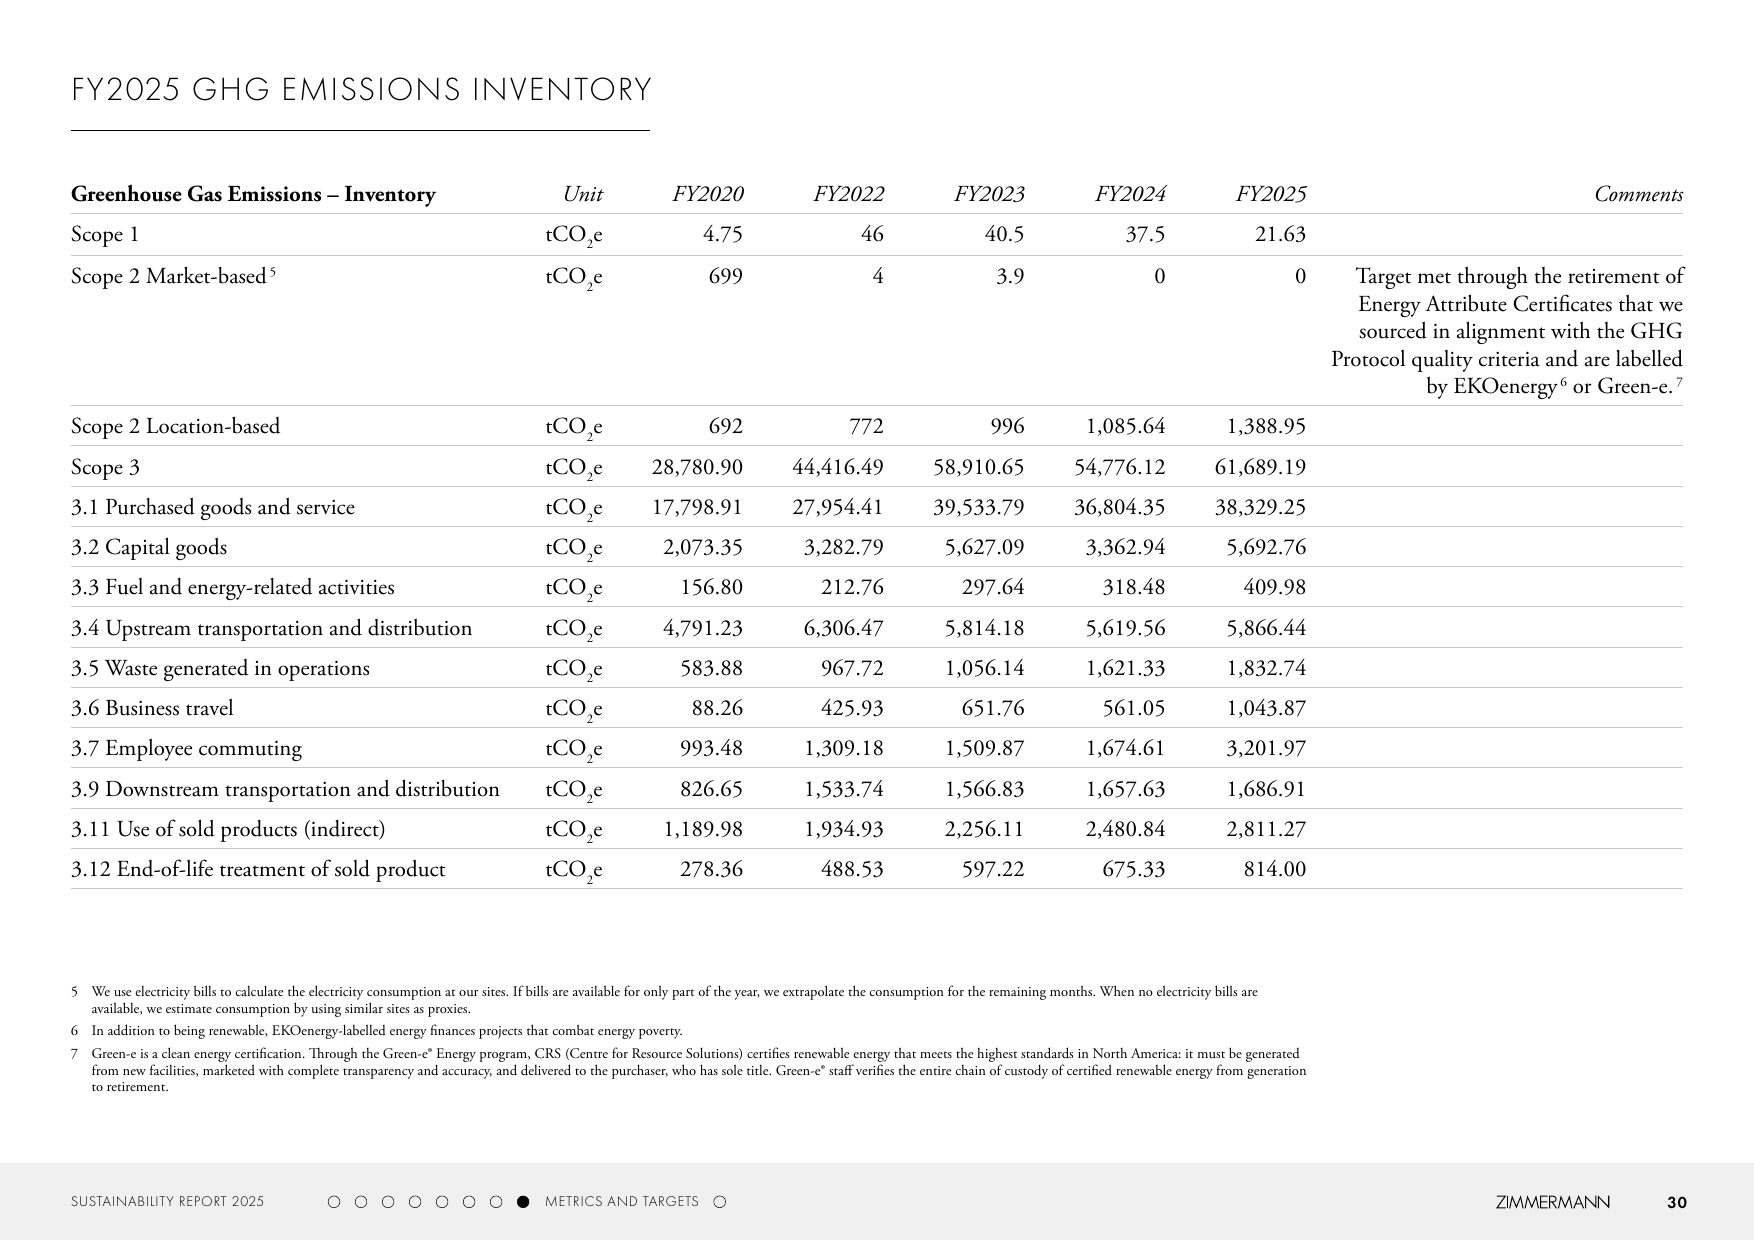Click the FY2023 column header
This screenshot has width=1754, height=1241.
pos(990,194)
